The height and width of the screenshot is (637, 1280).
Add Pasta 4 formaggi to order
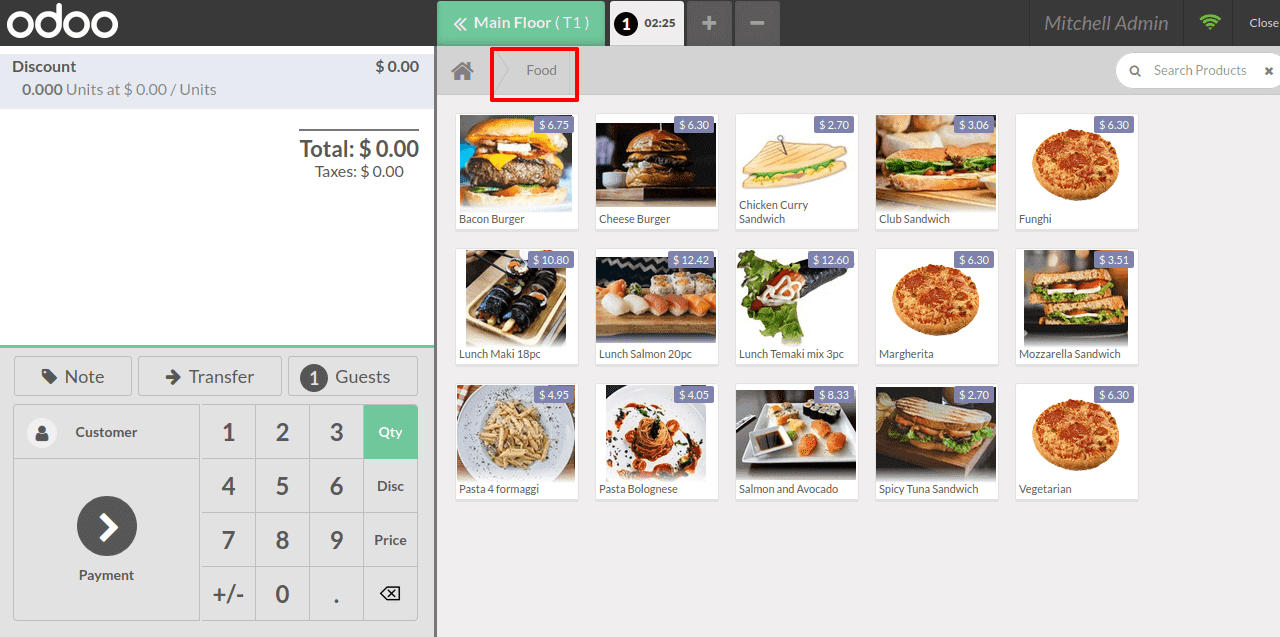(517, 442)
